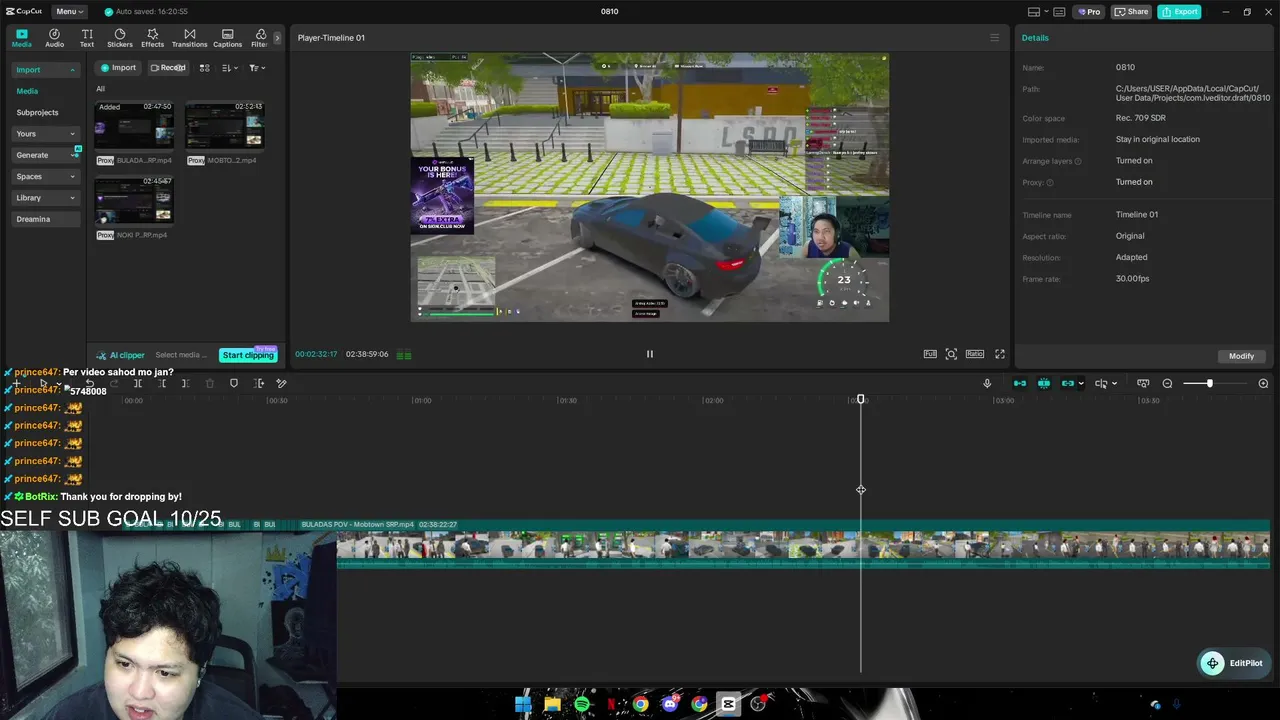Click the playhead marker on timeline ruler
This screenshot has width=1280, height=720.
[861, 400]
